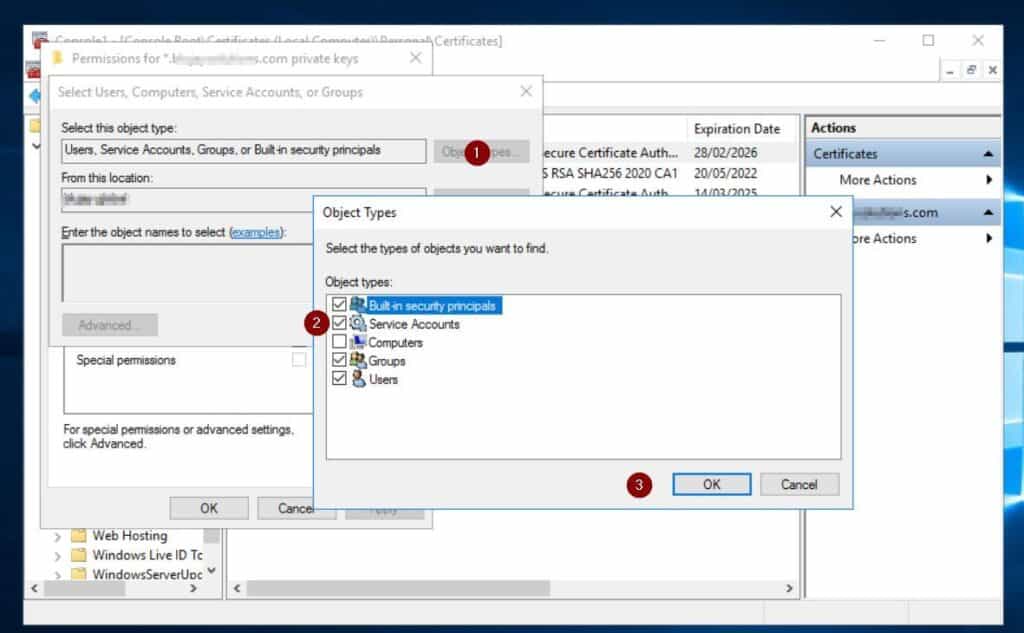Screen dimensions: 1024x633
Task: Click the object type field
Action: 244,150
